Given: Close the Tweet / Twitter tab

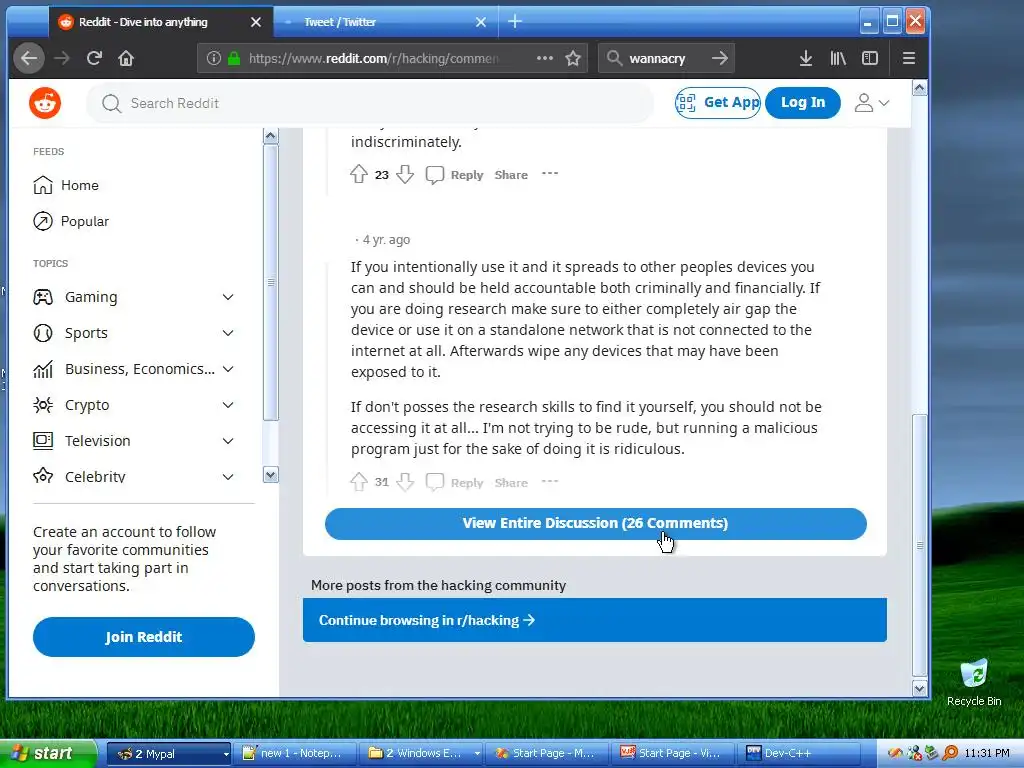Looking at the screenshot, I should tap(481, 22).
